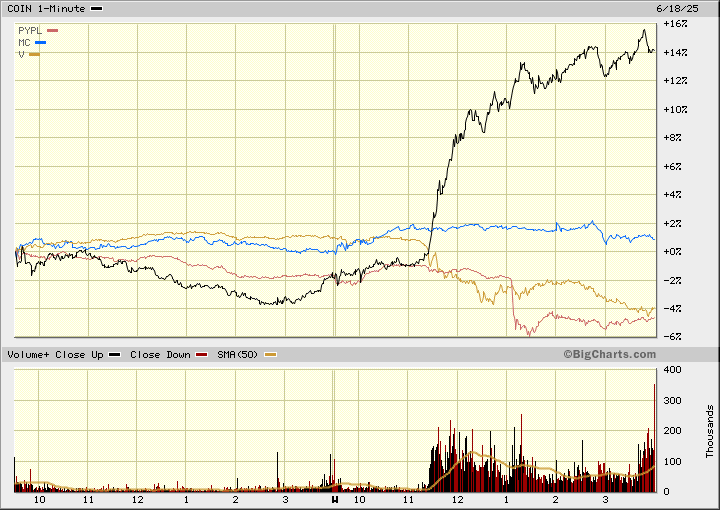Click the Close Down legend label
This screenshot has height=510, width=720.
coord(160,355)
